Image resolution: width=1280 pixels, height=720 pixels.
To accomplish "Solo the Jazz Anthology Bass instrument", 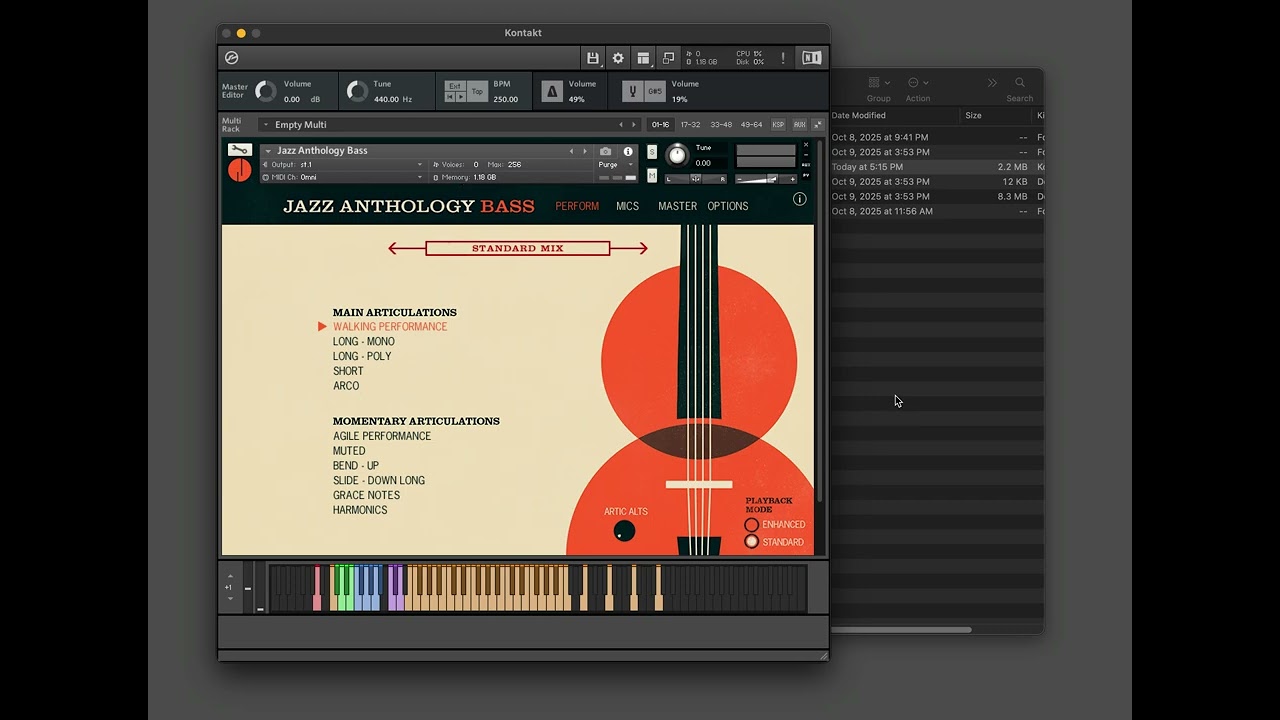I will [652, 152].
